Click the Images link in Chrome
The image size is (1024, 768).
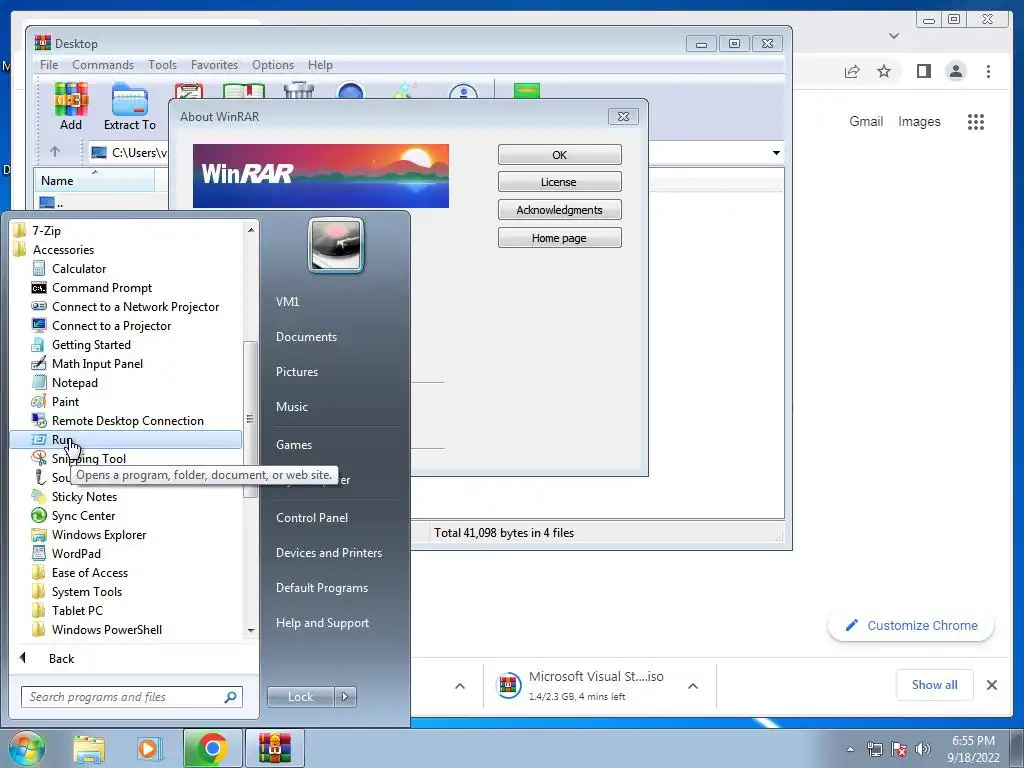[919, 121]
